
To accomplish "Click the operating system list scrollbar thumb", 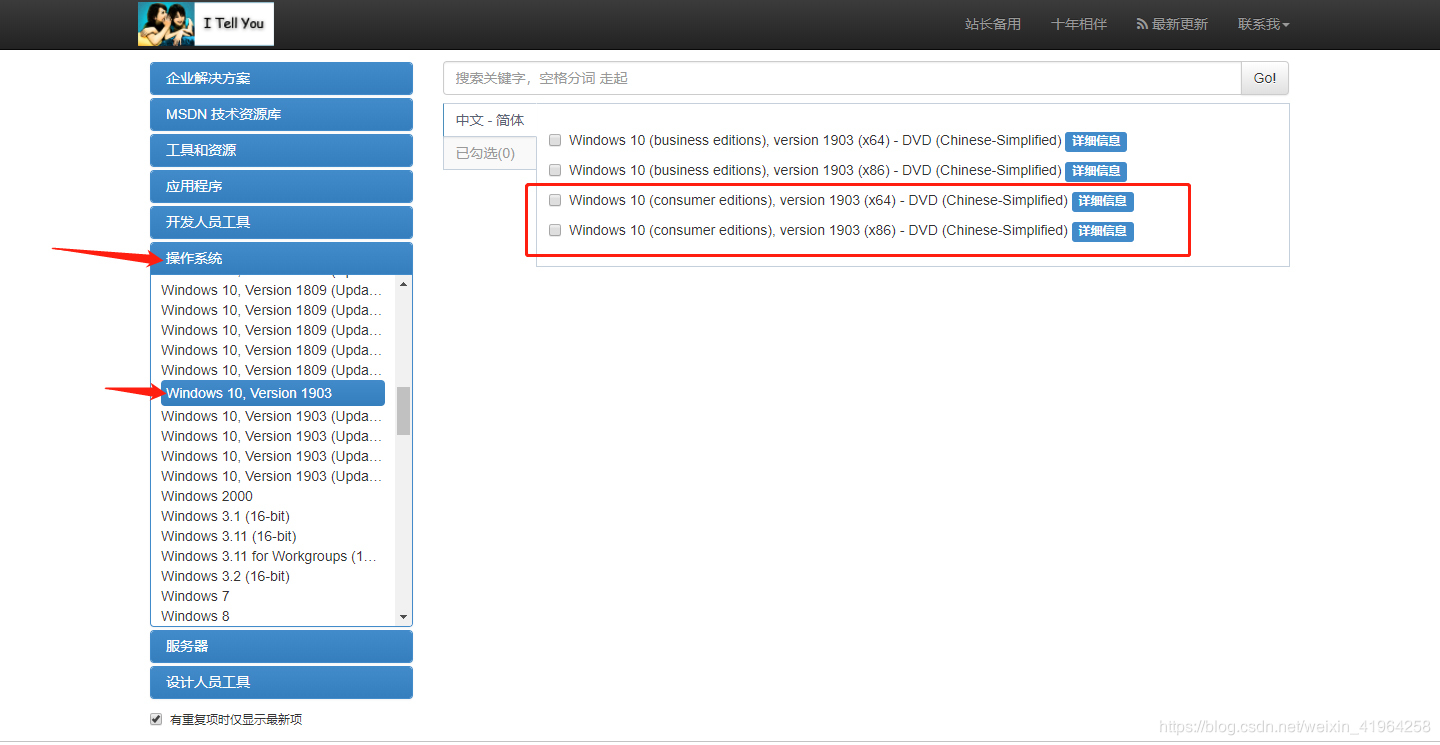I will [x=403, y=411].
